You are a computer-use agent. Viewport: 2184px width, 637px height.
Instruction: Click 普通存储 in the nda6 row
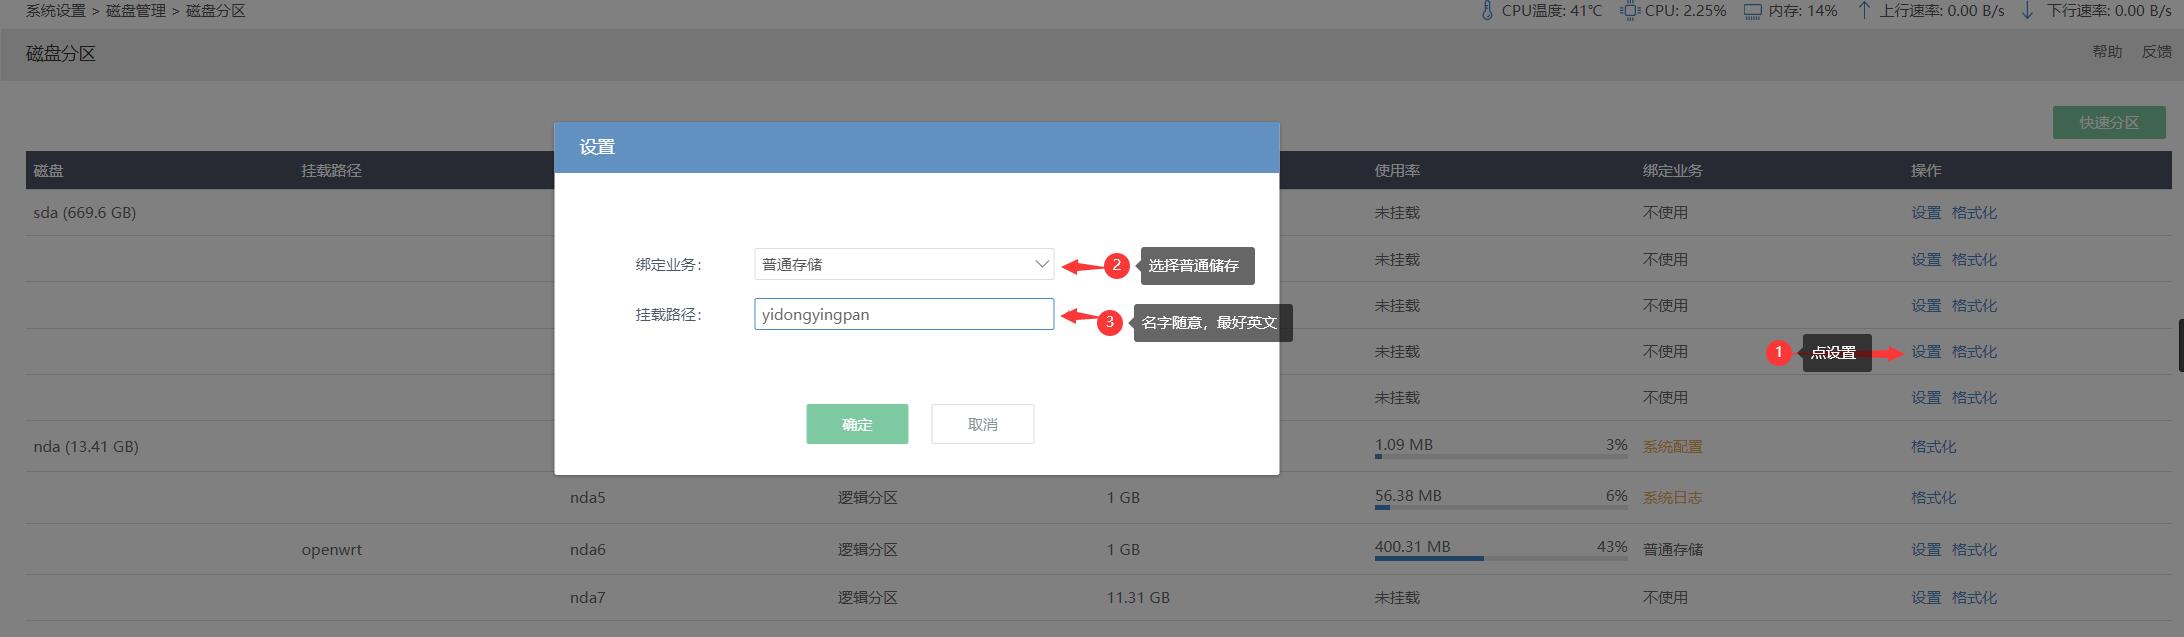[1672, 550]
